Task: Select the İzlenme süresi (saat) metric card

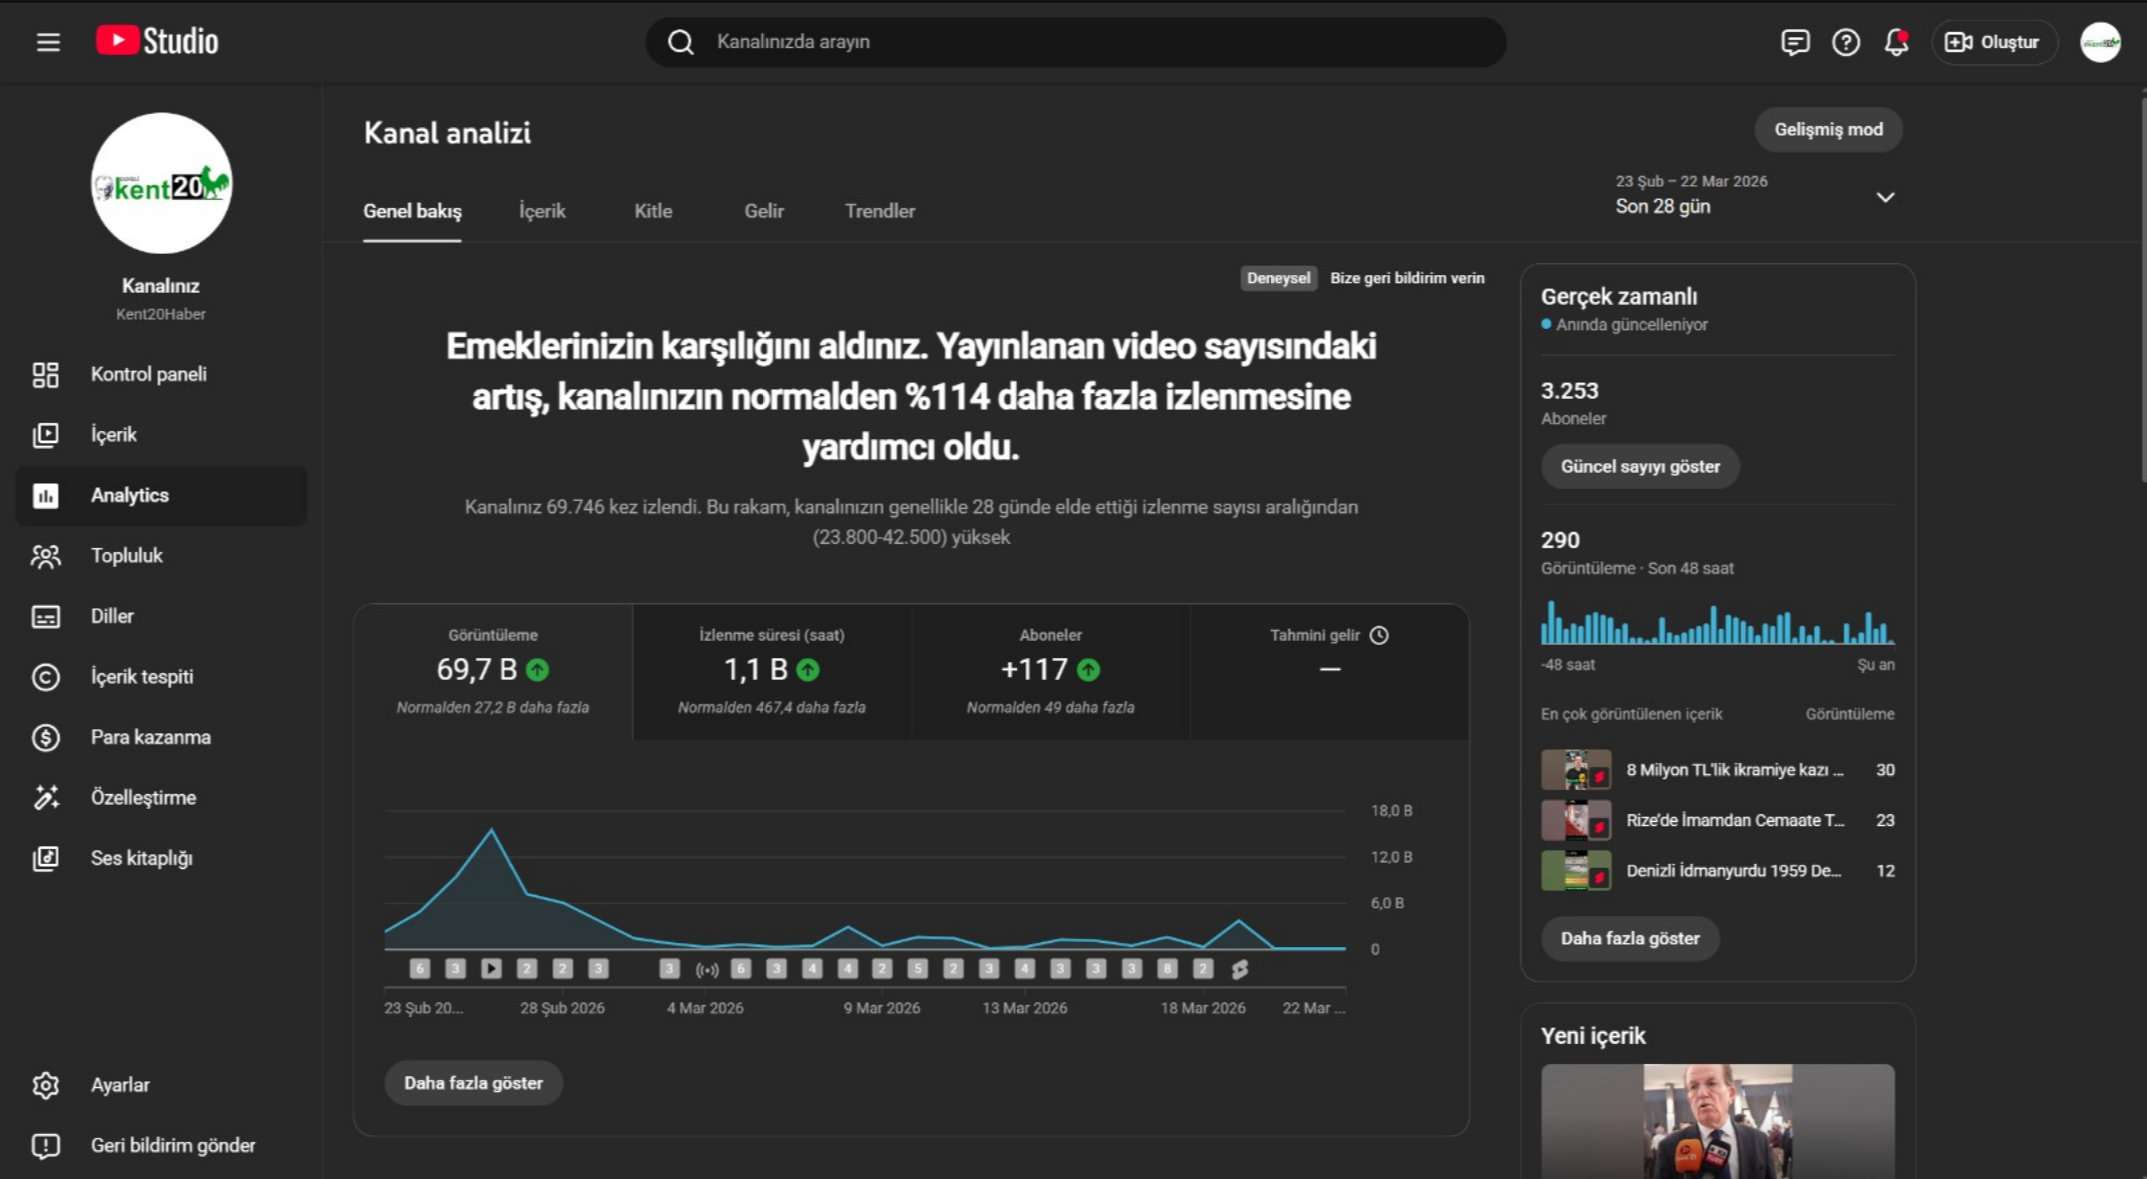Action: pos(771,671)
